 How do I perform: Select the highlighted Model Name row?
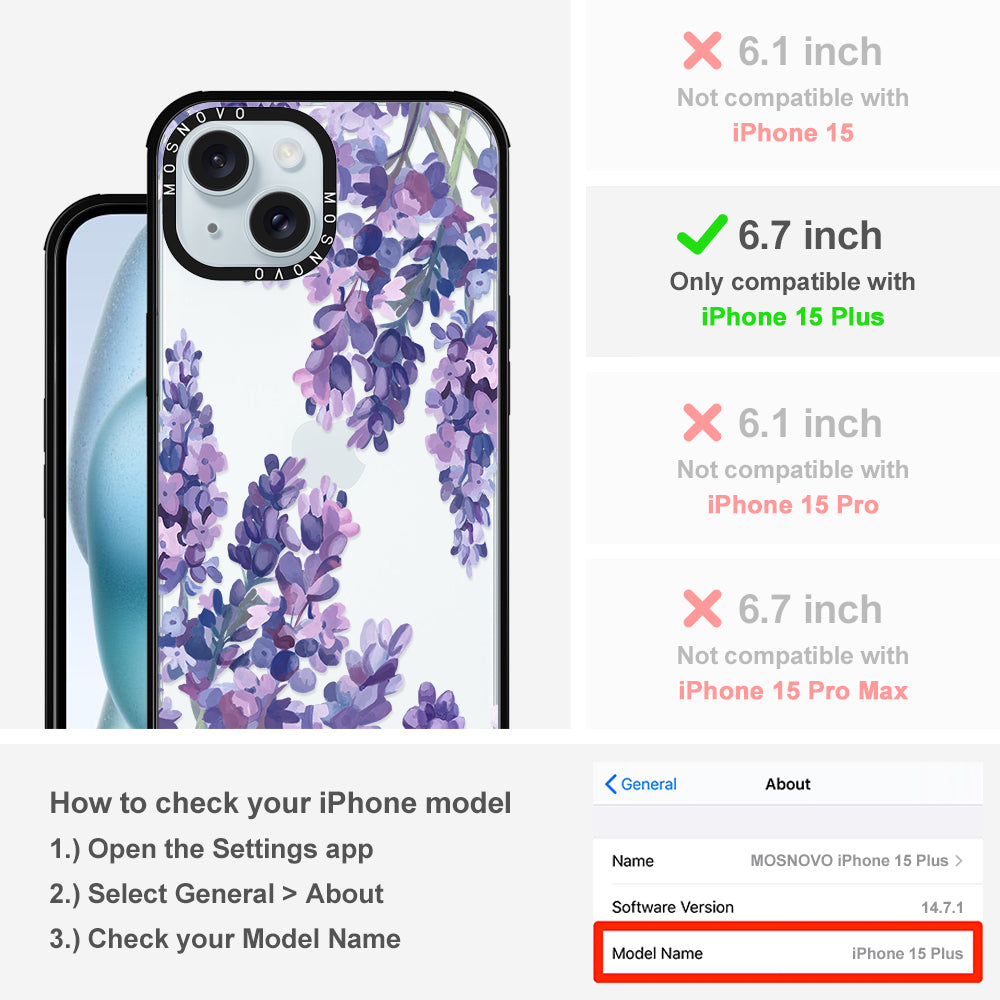pyautogui.click(x=788, y=952)
